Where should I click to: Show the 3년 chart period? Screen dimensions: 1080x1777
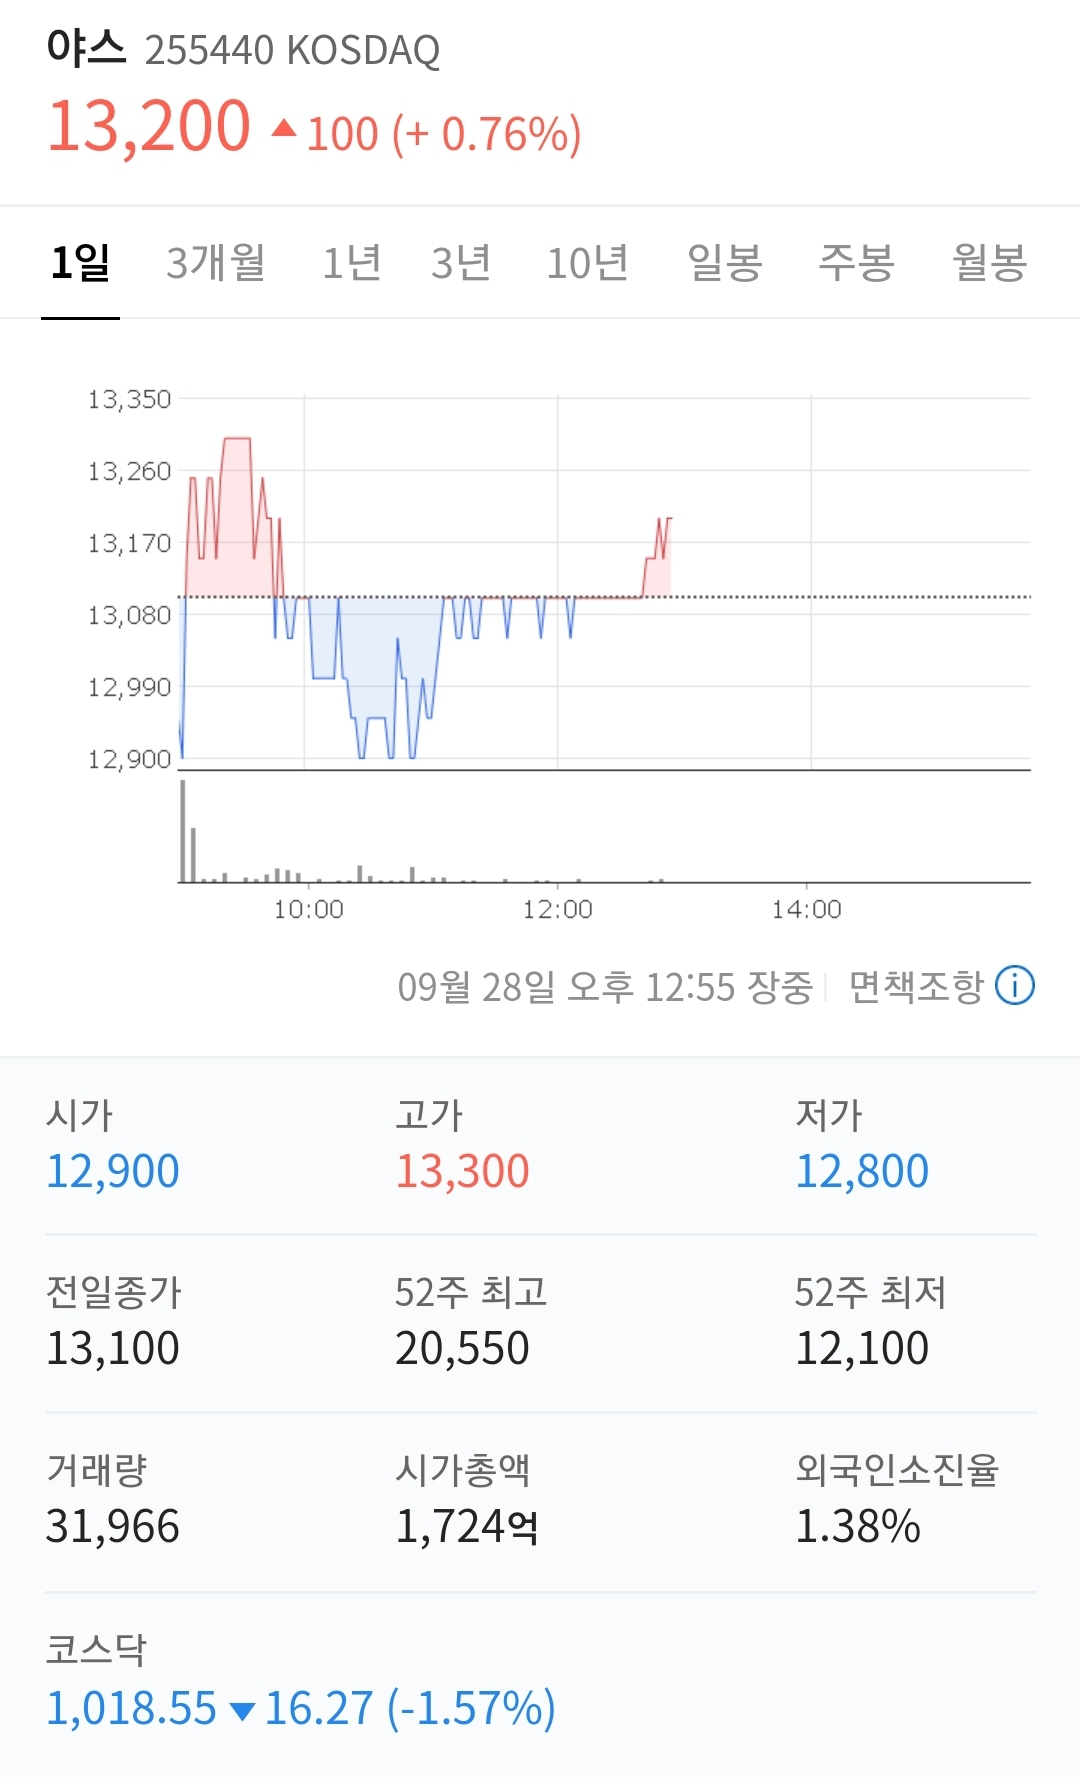(x=461, y=263)
